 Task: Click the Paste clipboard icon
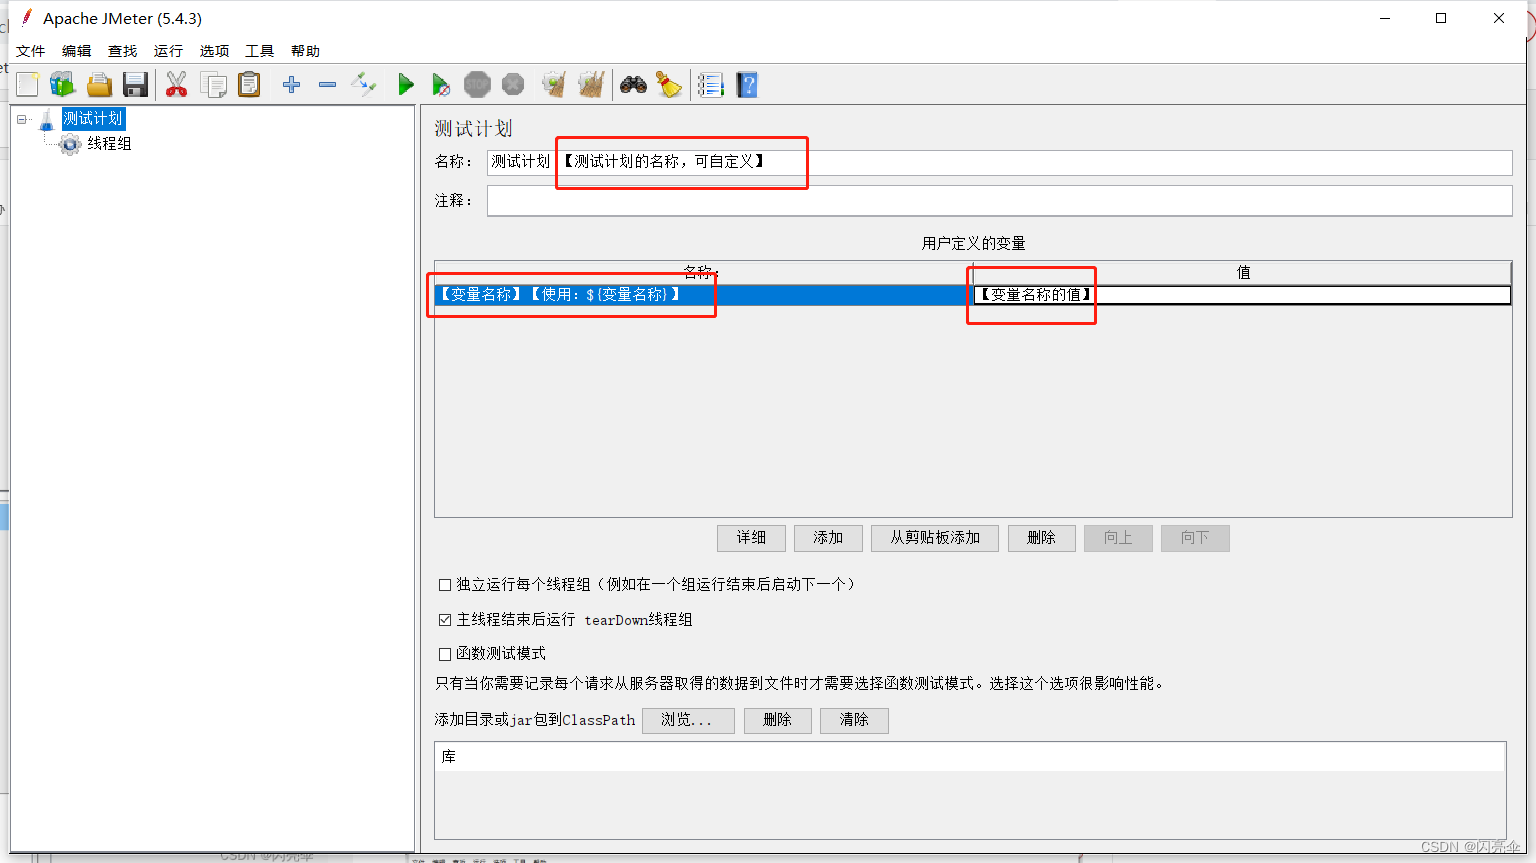(249, 85)
